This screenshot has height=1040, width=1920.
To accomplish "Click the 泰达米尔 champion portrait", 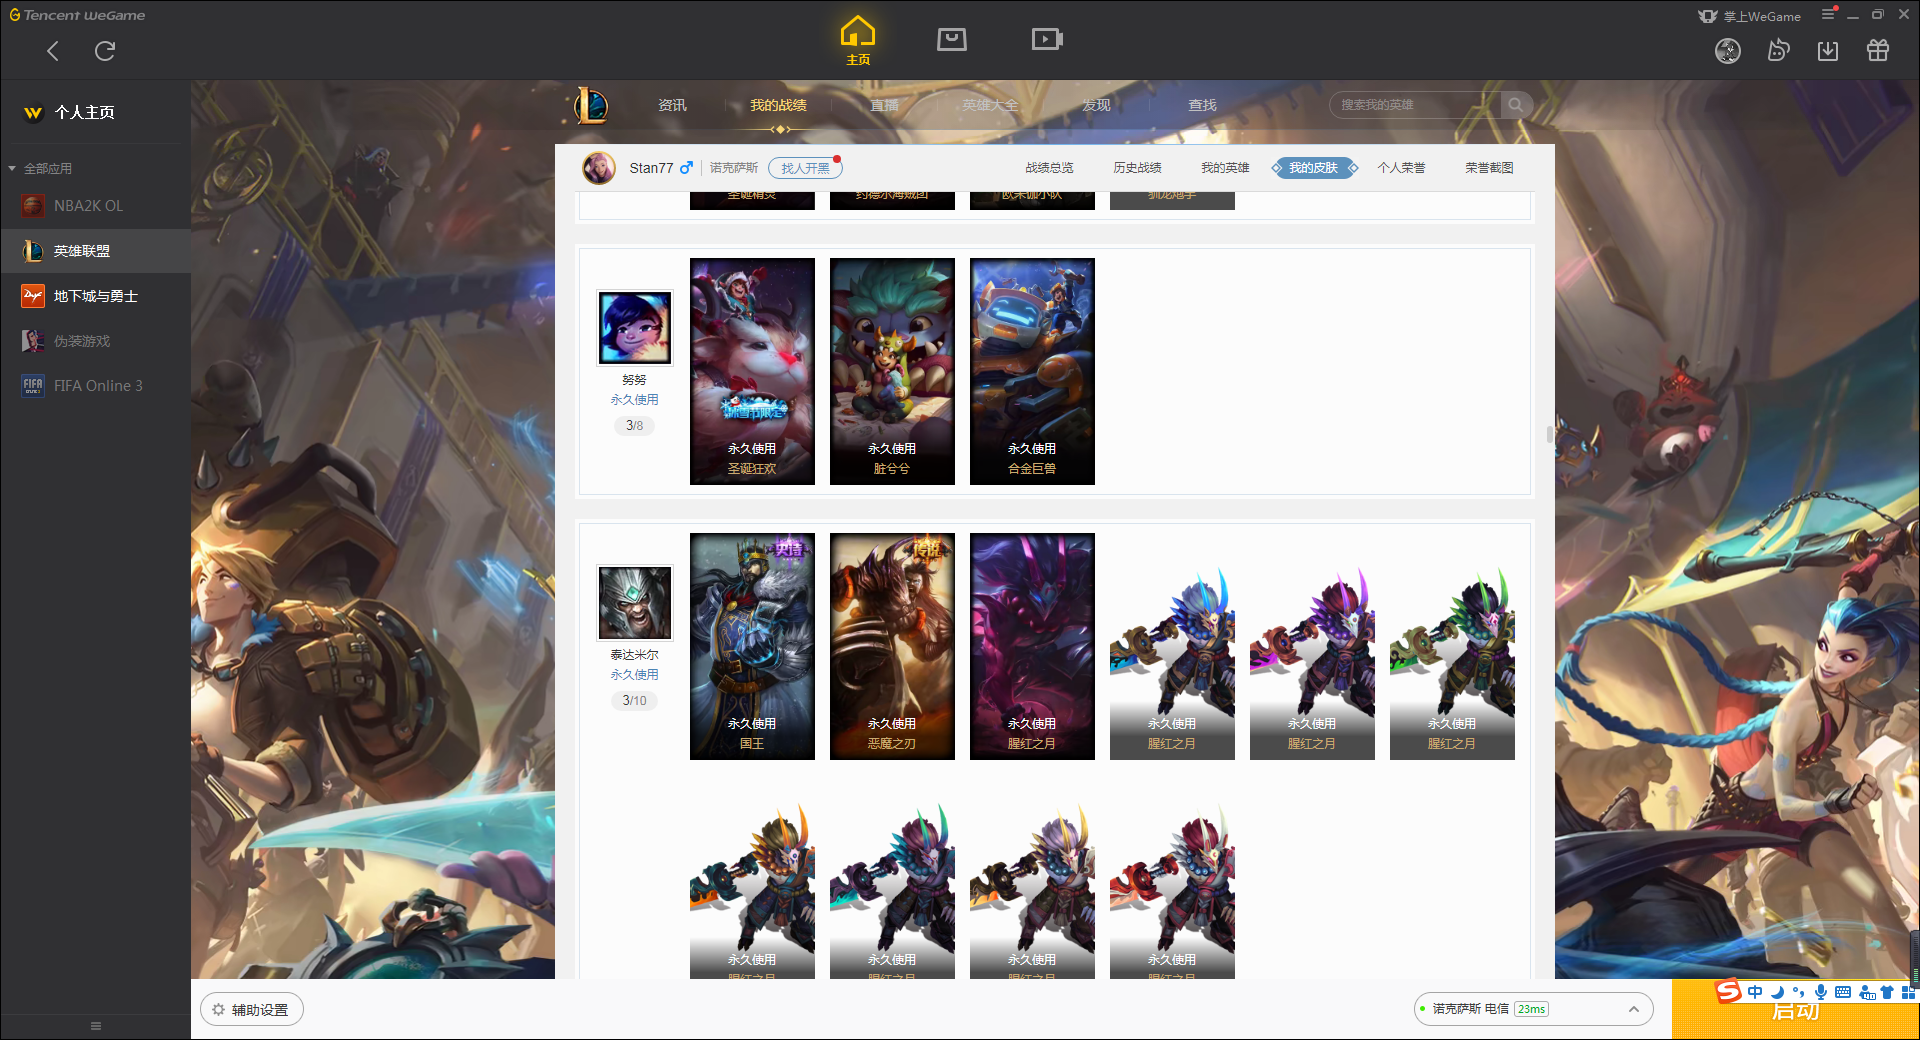I will (635, 603).
